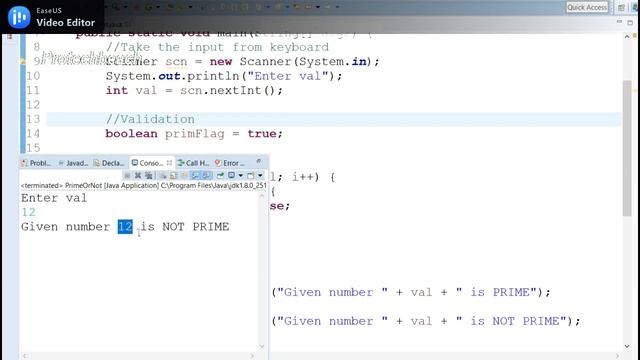Toggle show console when standard error changes

click(207, 176)
